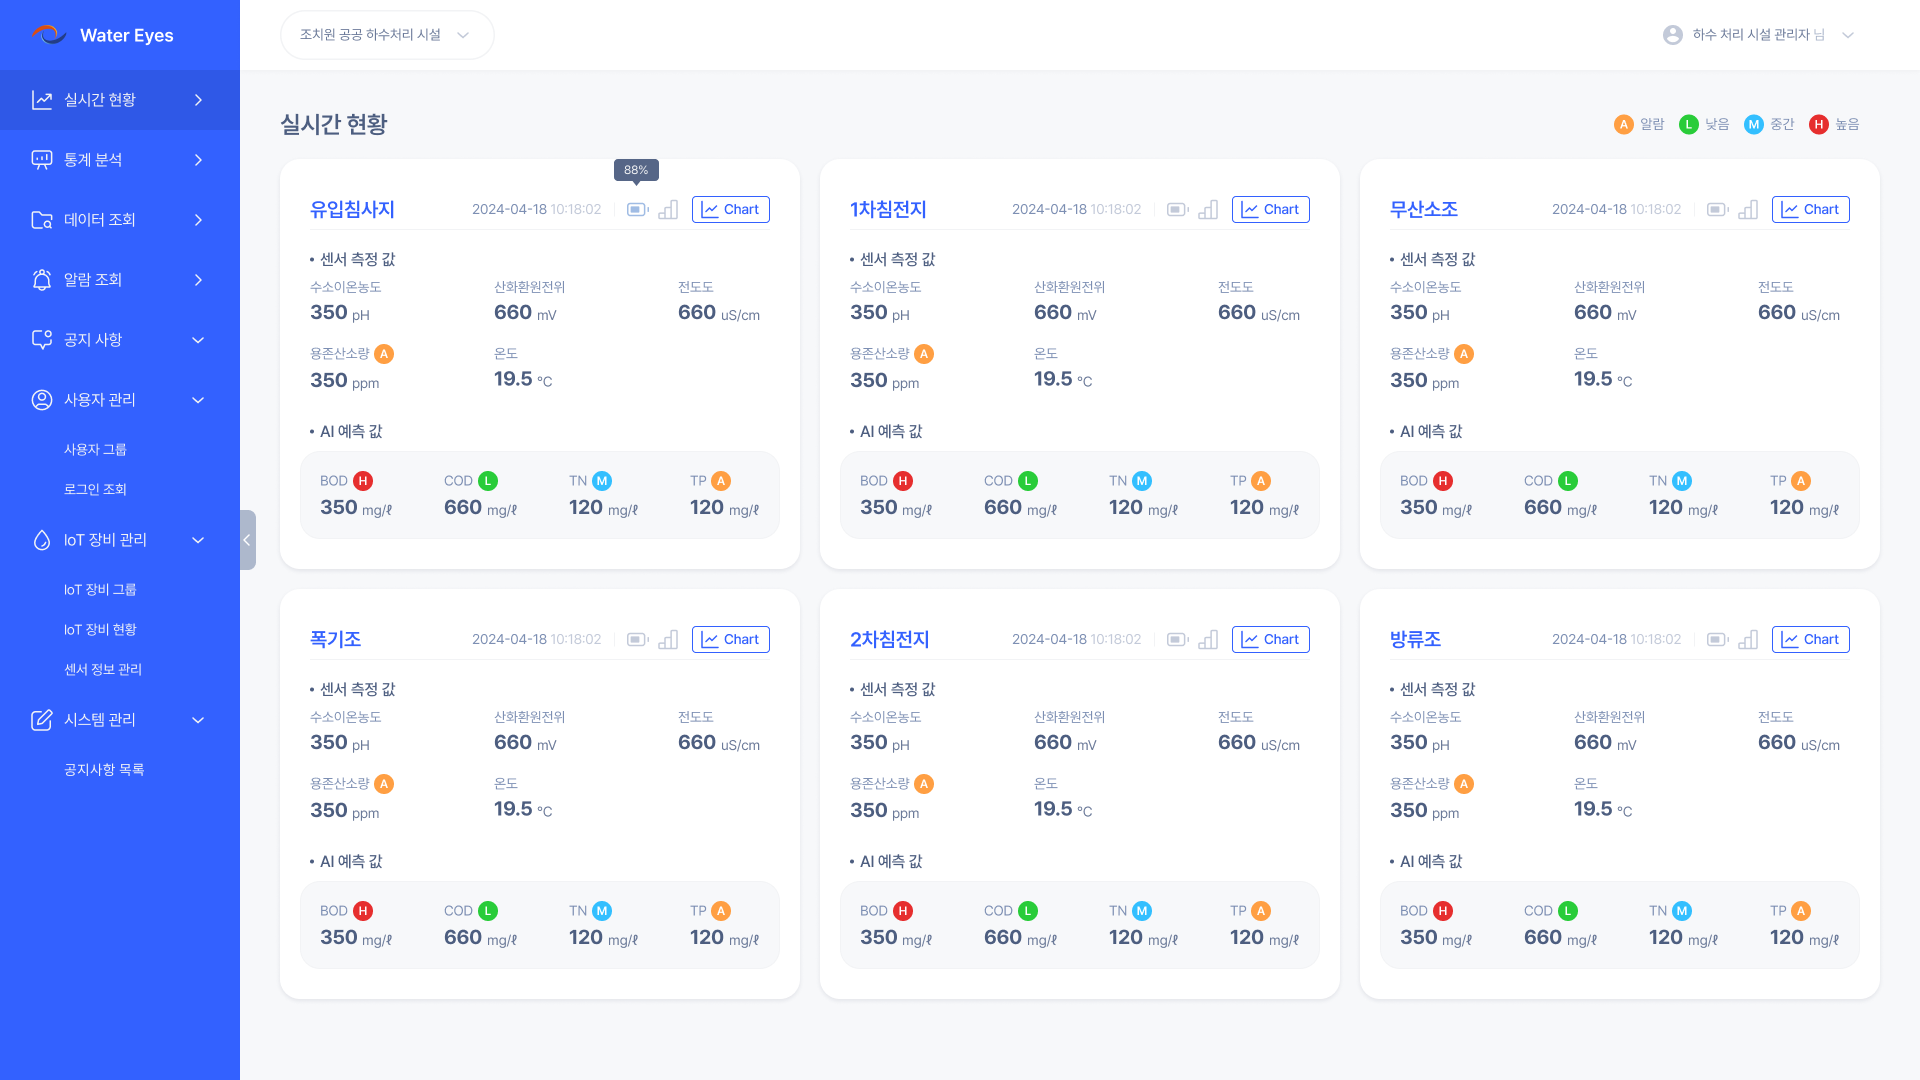This screenshot has height=1080, width=1920.
Task: Collapse the sidebar with edge handle
Action: pyautogui.click(x=247, y=540)
